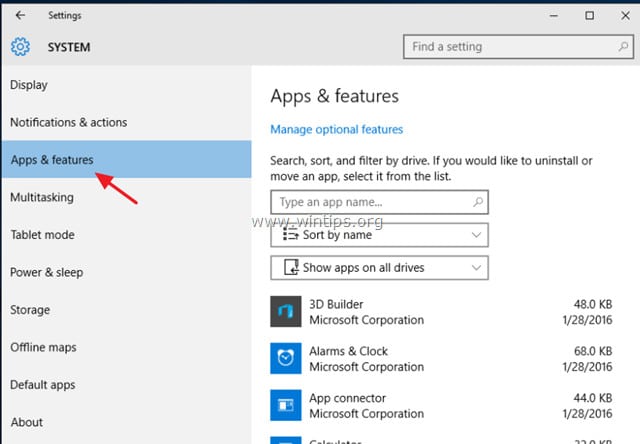
Task: Focus the Find a setting search box
Action: pos(518,47)
